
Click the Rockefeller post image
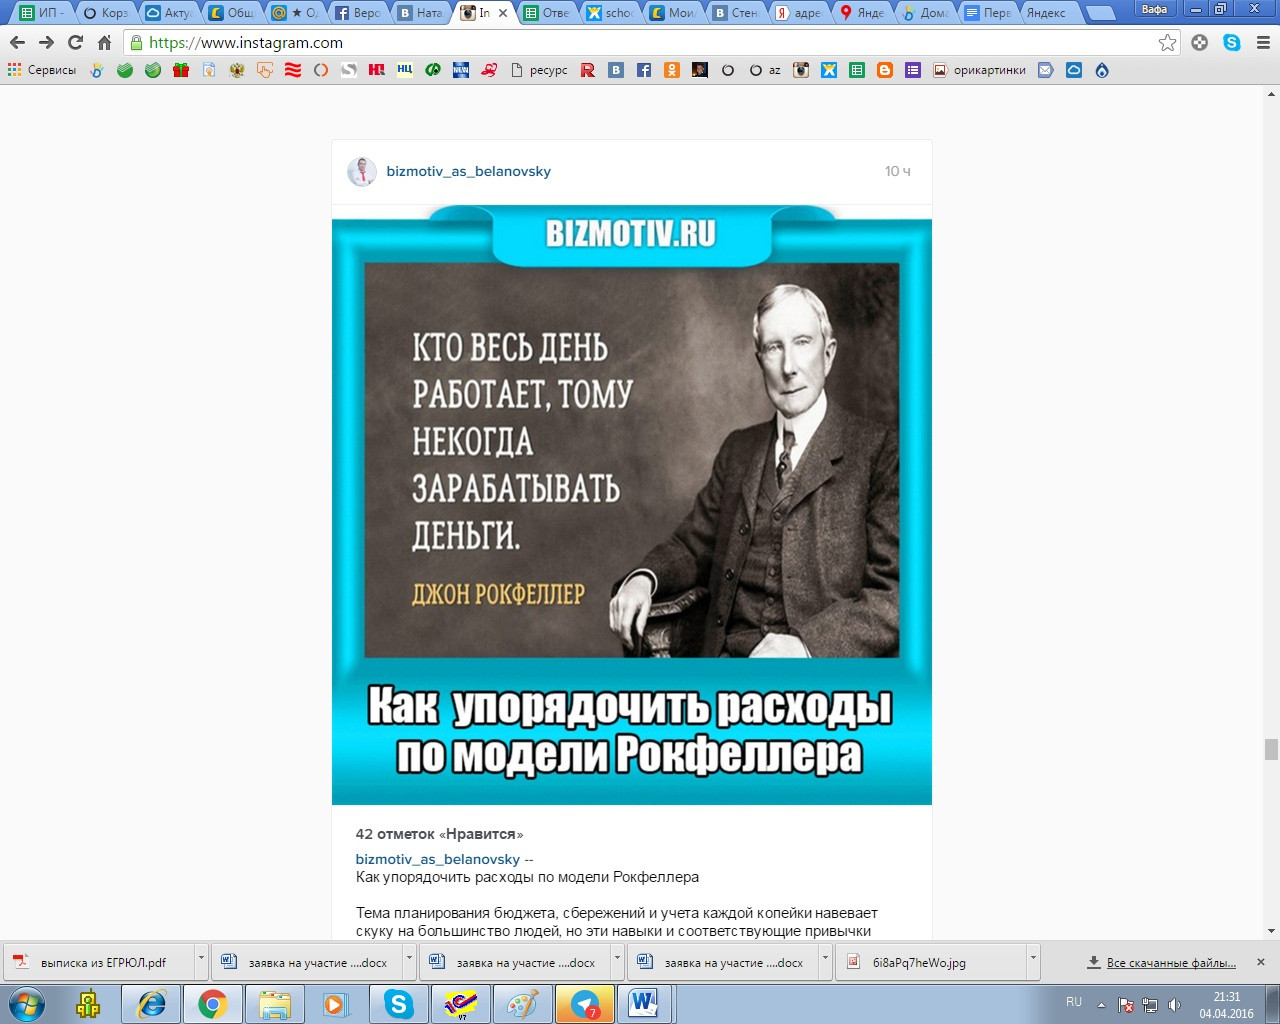tap(632, 504)
